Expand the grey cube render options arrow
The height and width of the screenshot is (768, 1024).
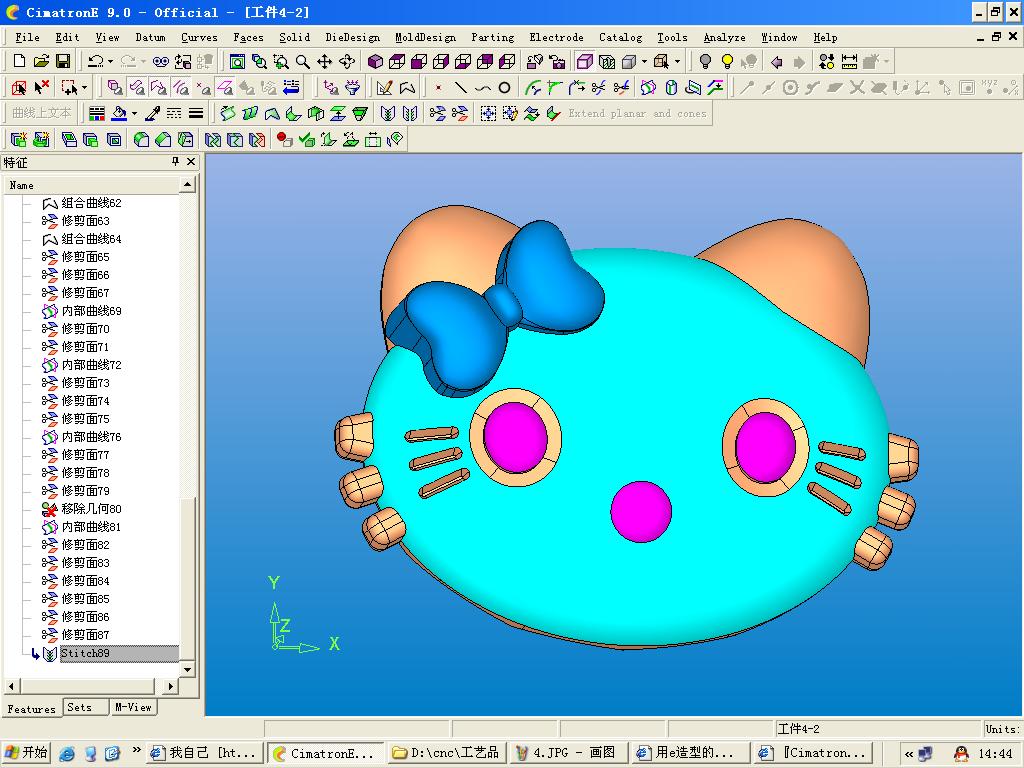644,61
